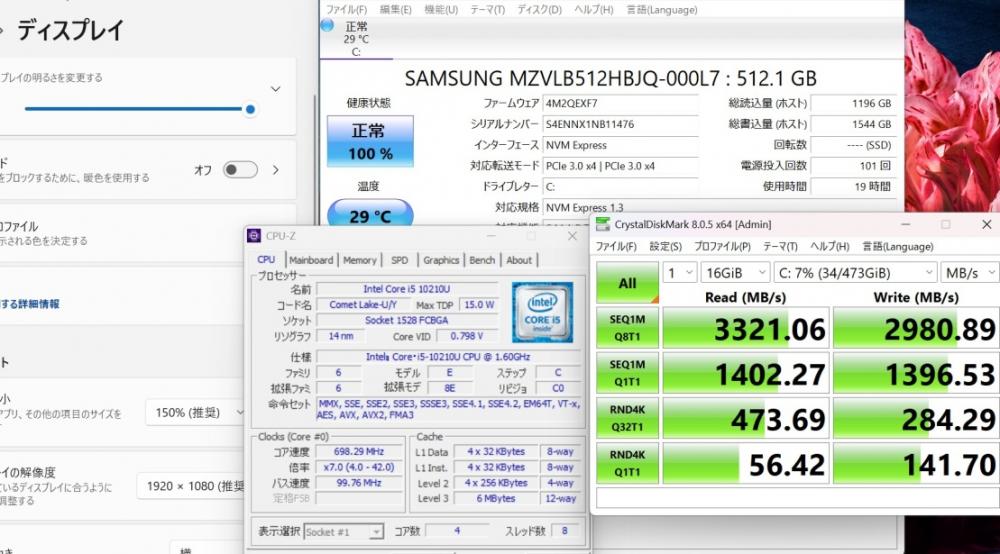
Task: Click the green All benchmark button
Action: pos(628,283)
